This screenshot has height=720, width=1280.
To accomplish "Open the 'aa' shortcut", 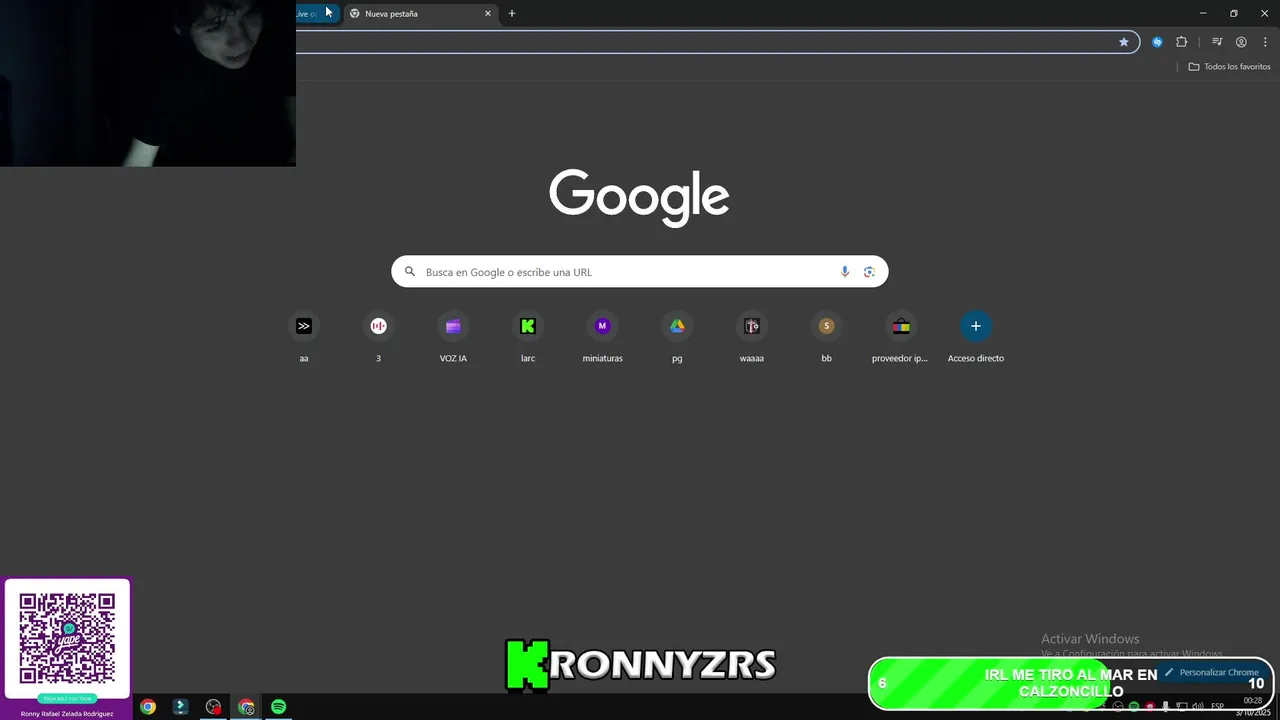I will point(304,336).
